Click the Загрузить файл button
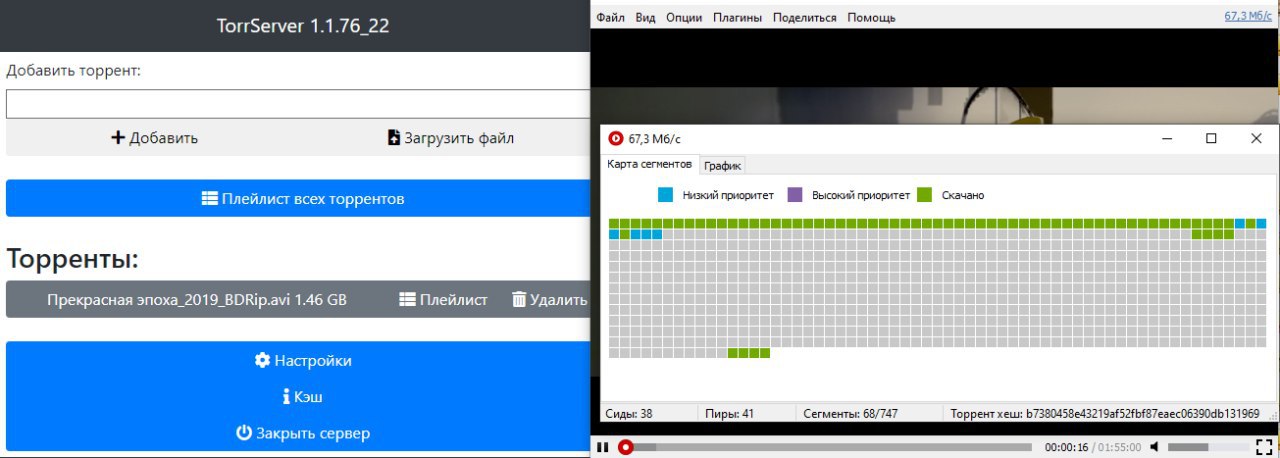The width and height of the screenshot is (1280, 458). click(x=450, y=138)
